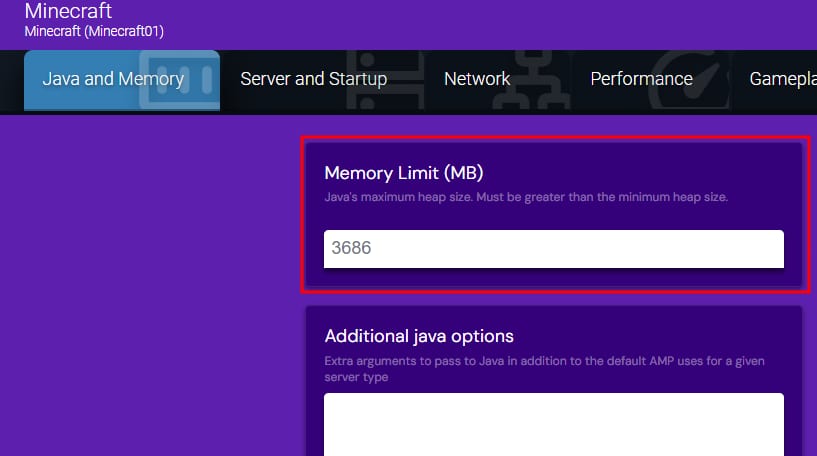The width and height of the screenshot is (817, 456).
Task: Click the Memory Limit input field showing 3686
Action: tap(553, 248)
